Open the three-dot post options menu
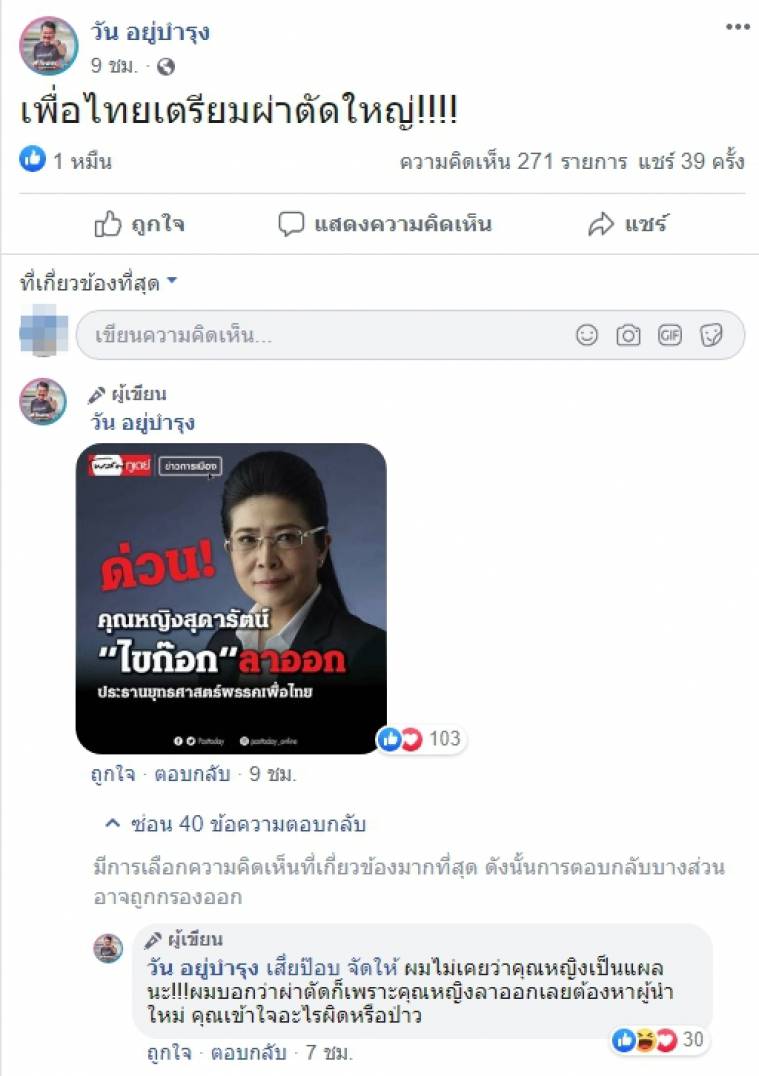Image resolution: width=759 pixels, height=1076 pixels. pos(738,27)
